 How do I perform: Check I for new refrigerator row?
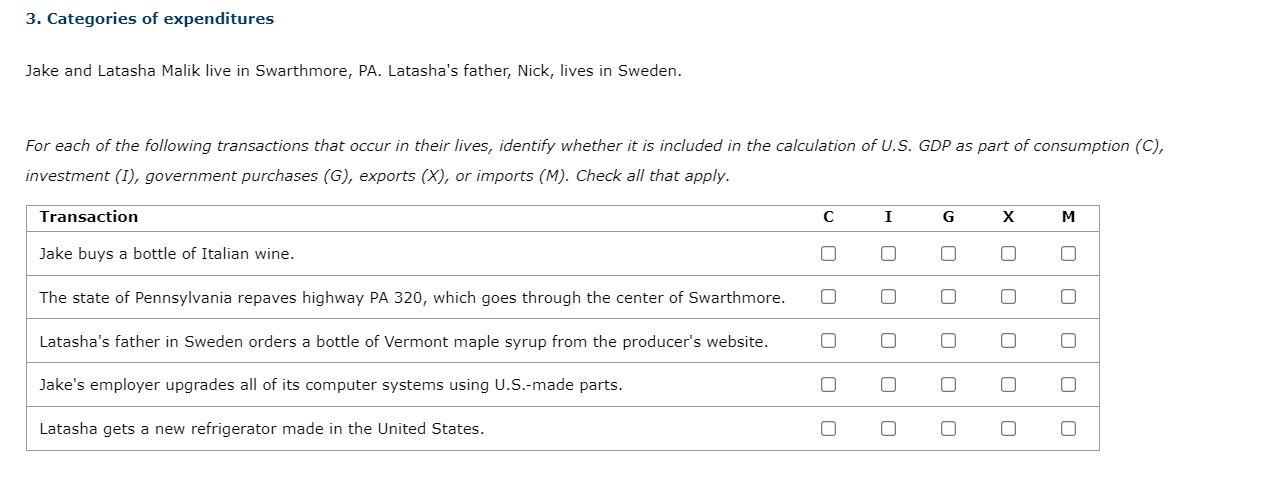tap(888, 428)
